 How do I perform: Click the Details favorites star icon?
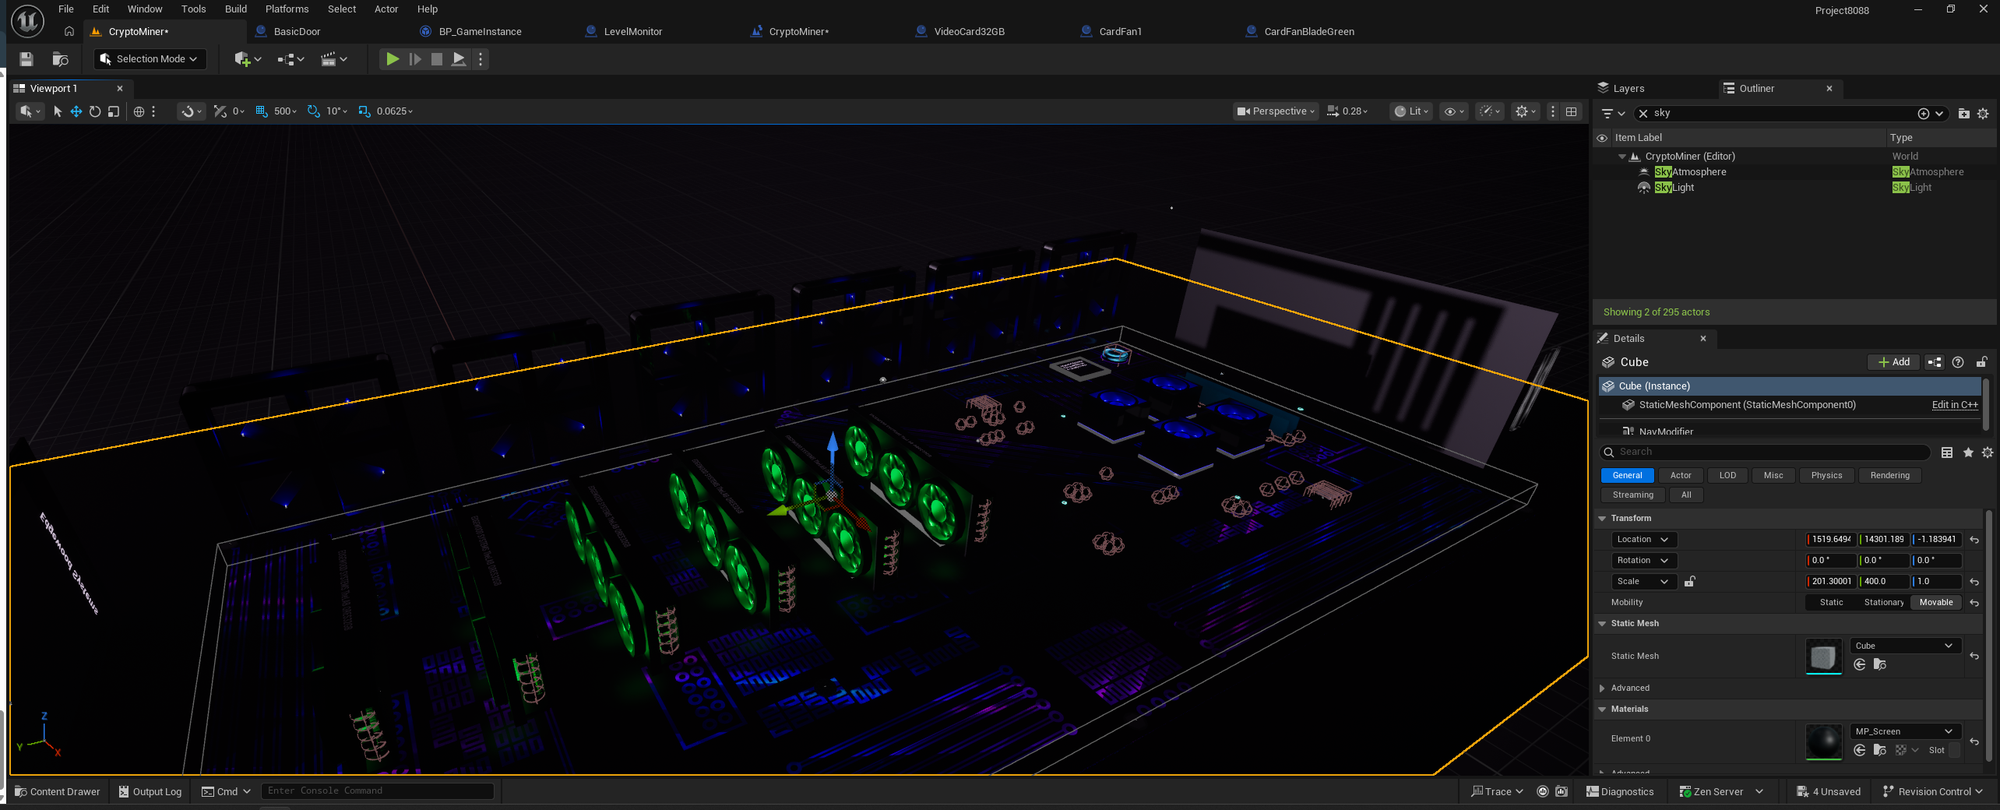[x=1968, y=452]
